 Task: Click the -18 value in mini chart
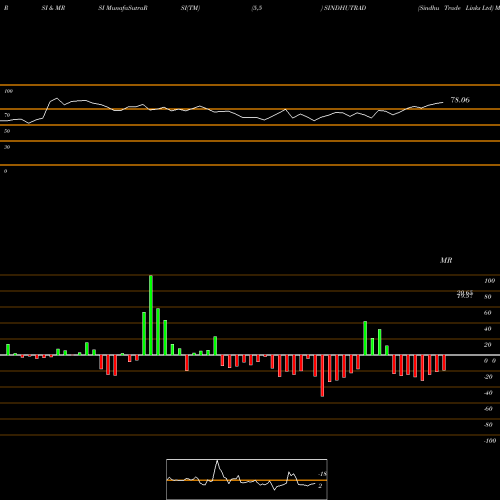click(x=322, y=474)
